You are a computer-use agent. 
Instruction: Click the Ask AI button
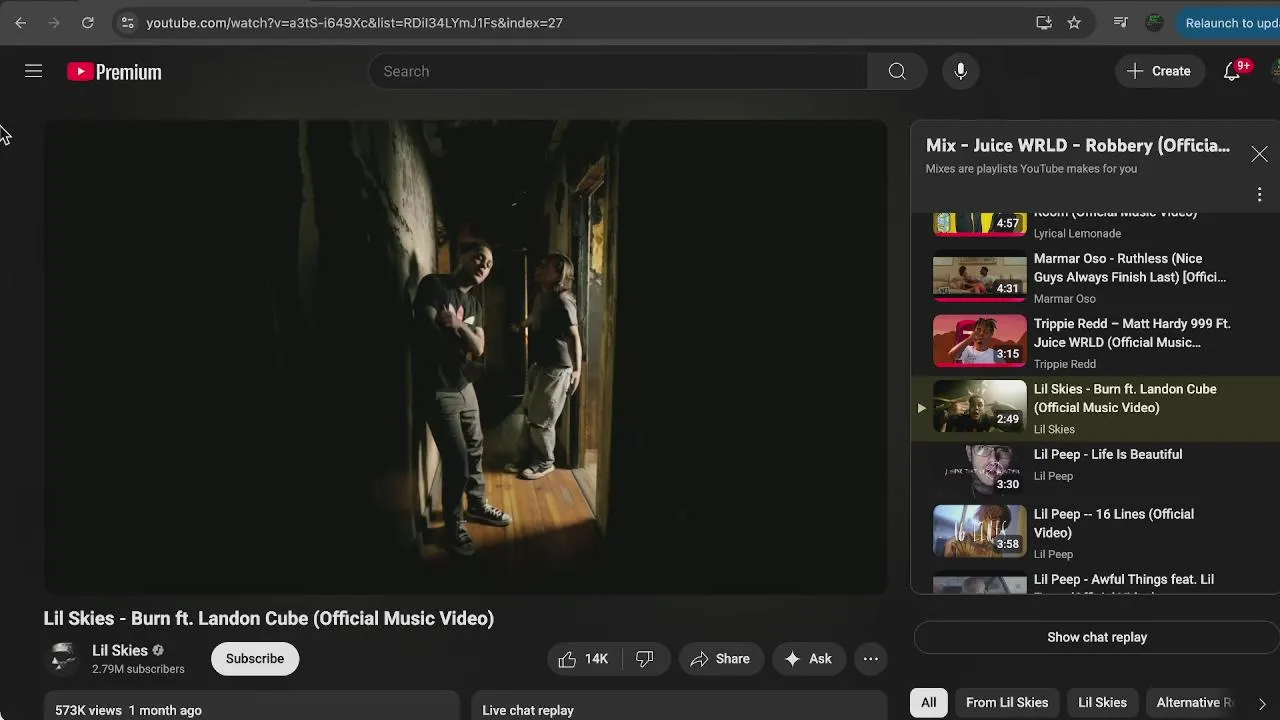(x=808, y=658)
